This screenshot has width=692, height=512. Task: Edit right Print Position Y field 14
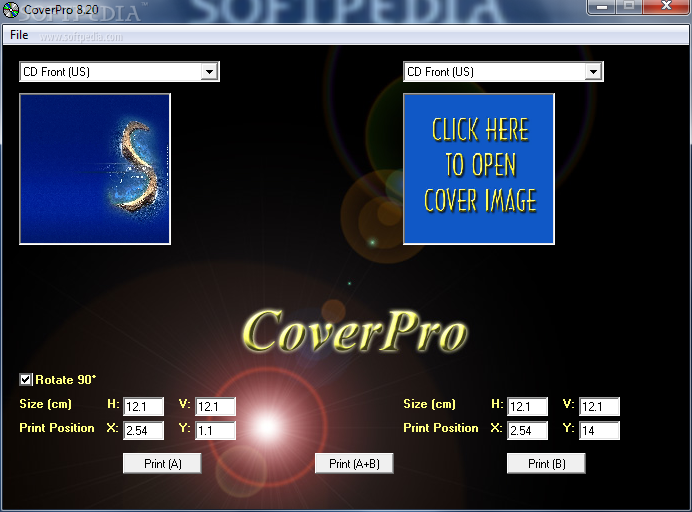point(599,430)
